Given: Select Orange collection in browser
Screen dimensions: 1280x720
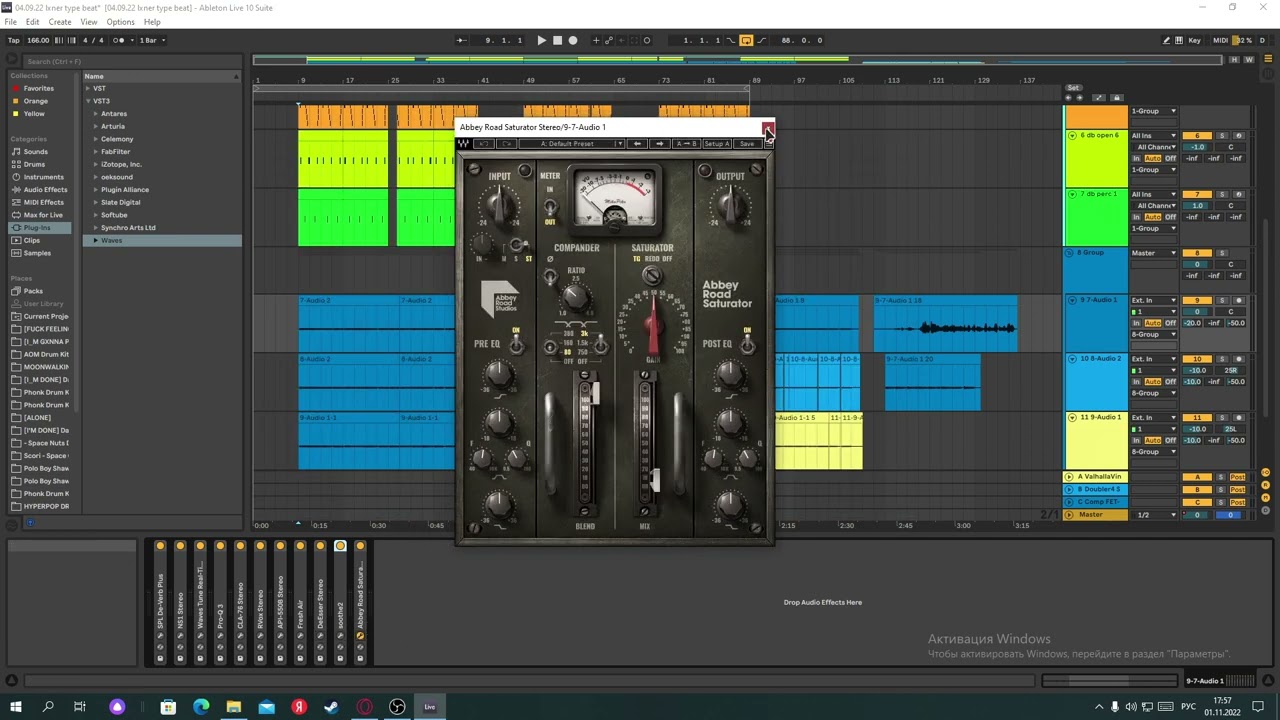Looking at the screenshot, I should [x=35, y=101].
